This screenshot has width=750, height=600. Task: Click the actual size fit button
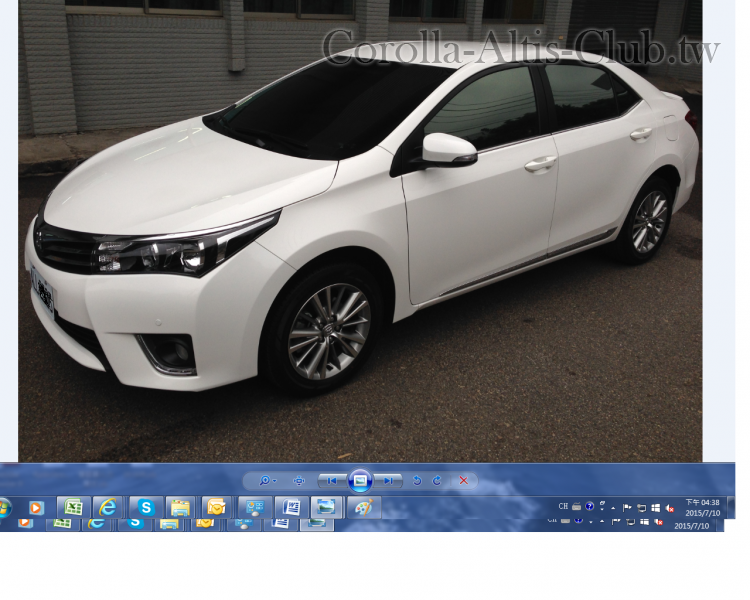point(299,480)
